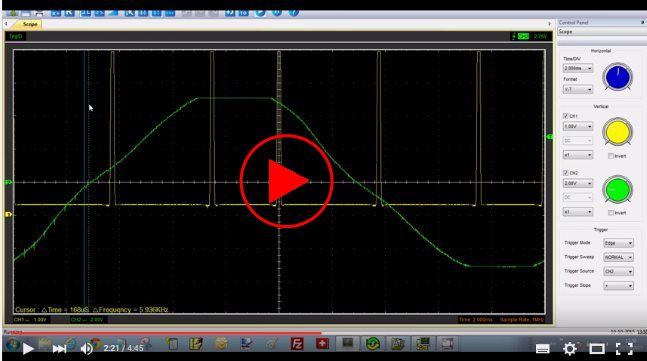This screenshot has width=647, height=361.
Task: Adjust the green CH2 vertical knob
Action: click(617, 189)
